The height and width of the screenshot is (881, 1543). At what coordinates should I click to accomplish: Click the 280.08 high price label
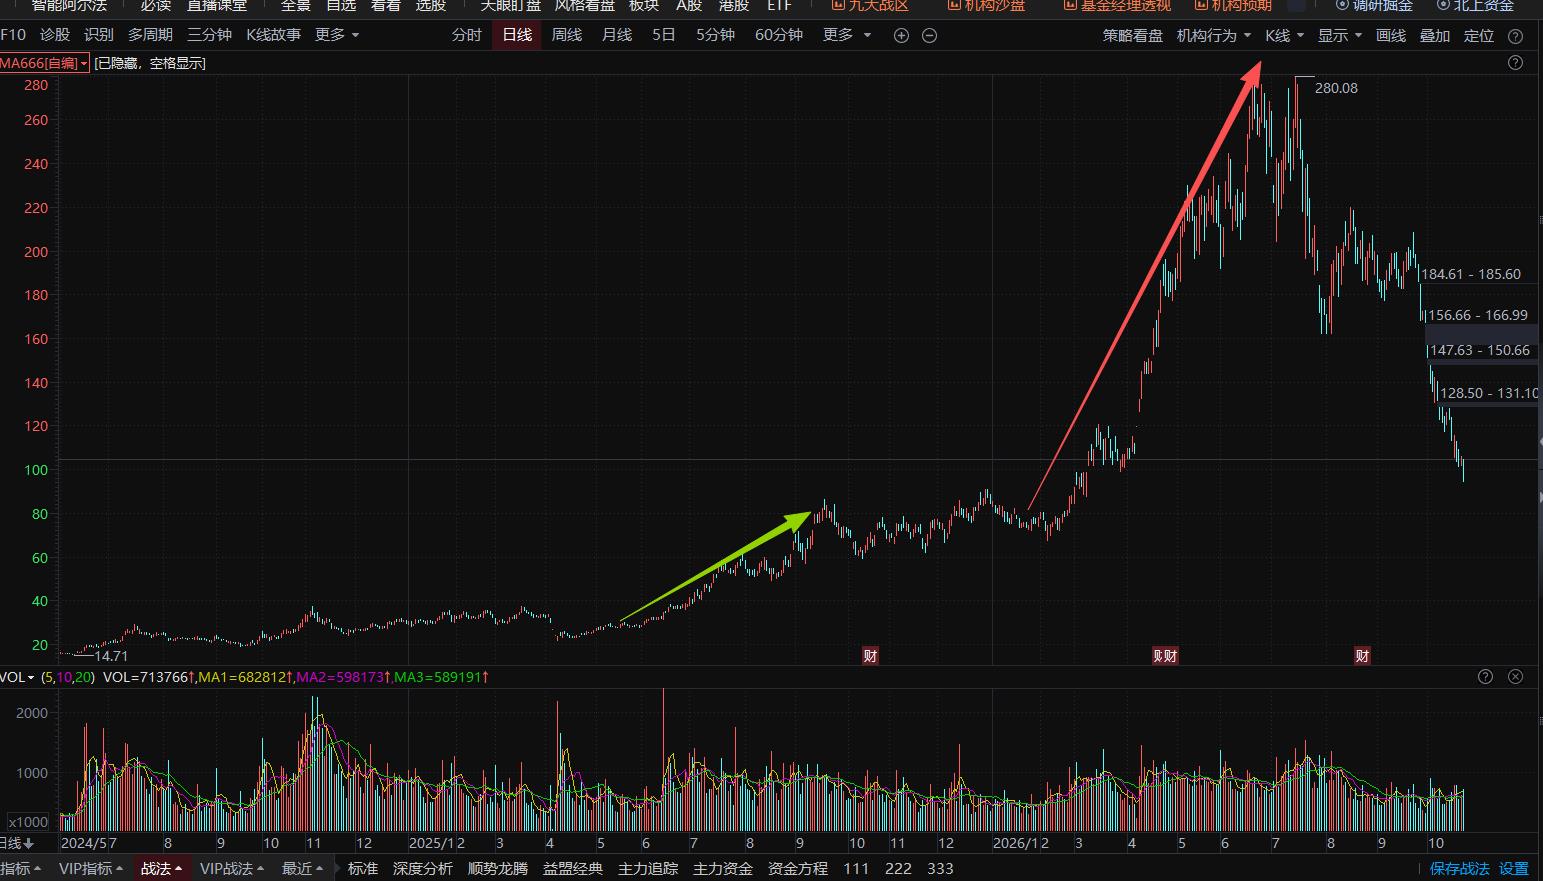[x=1336, y=88]
